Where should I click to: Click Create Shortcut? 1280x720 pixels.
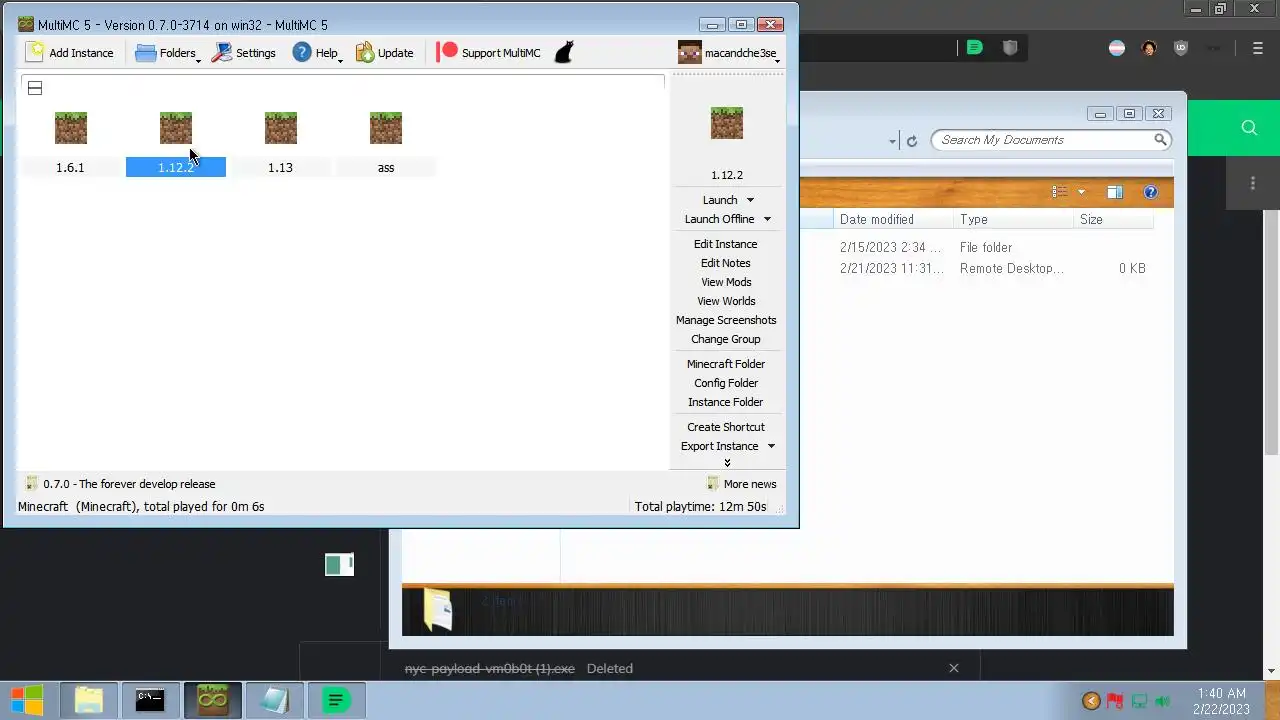click(x=726, y=427)
